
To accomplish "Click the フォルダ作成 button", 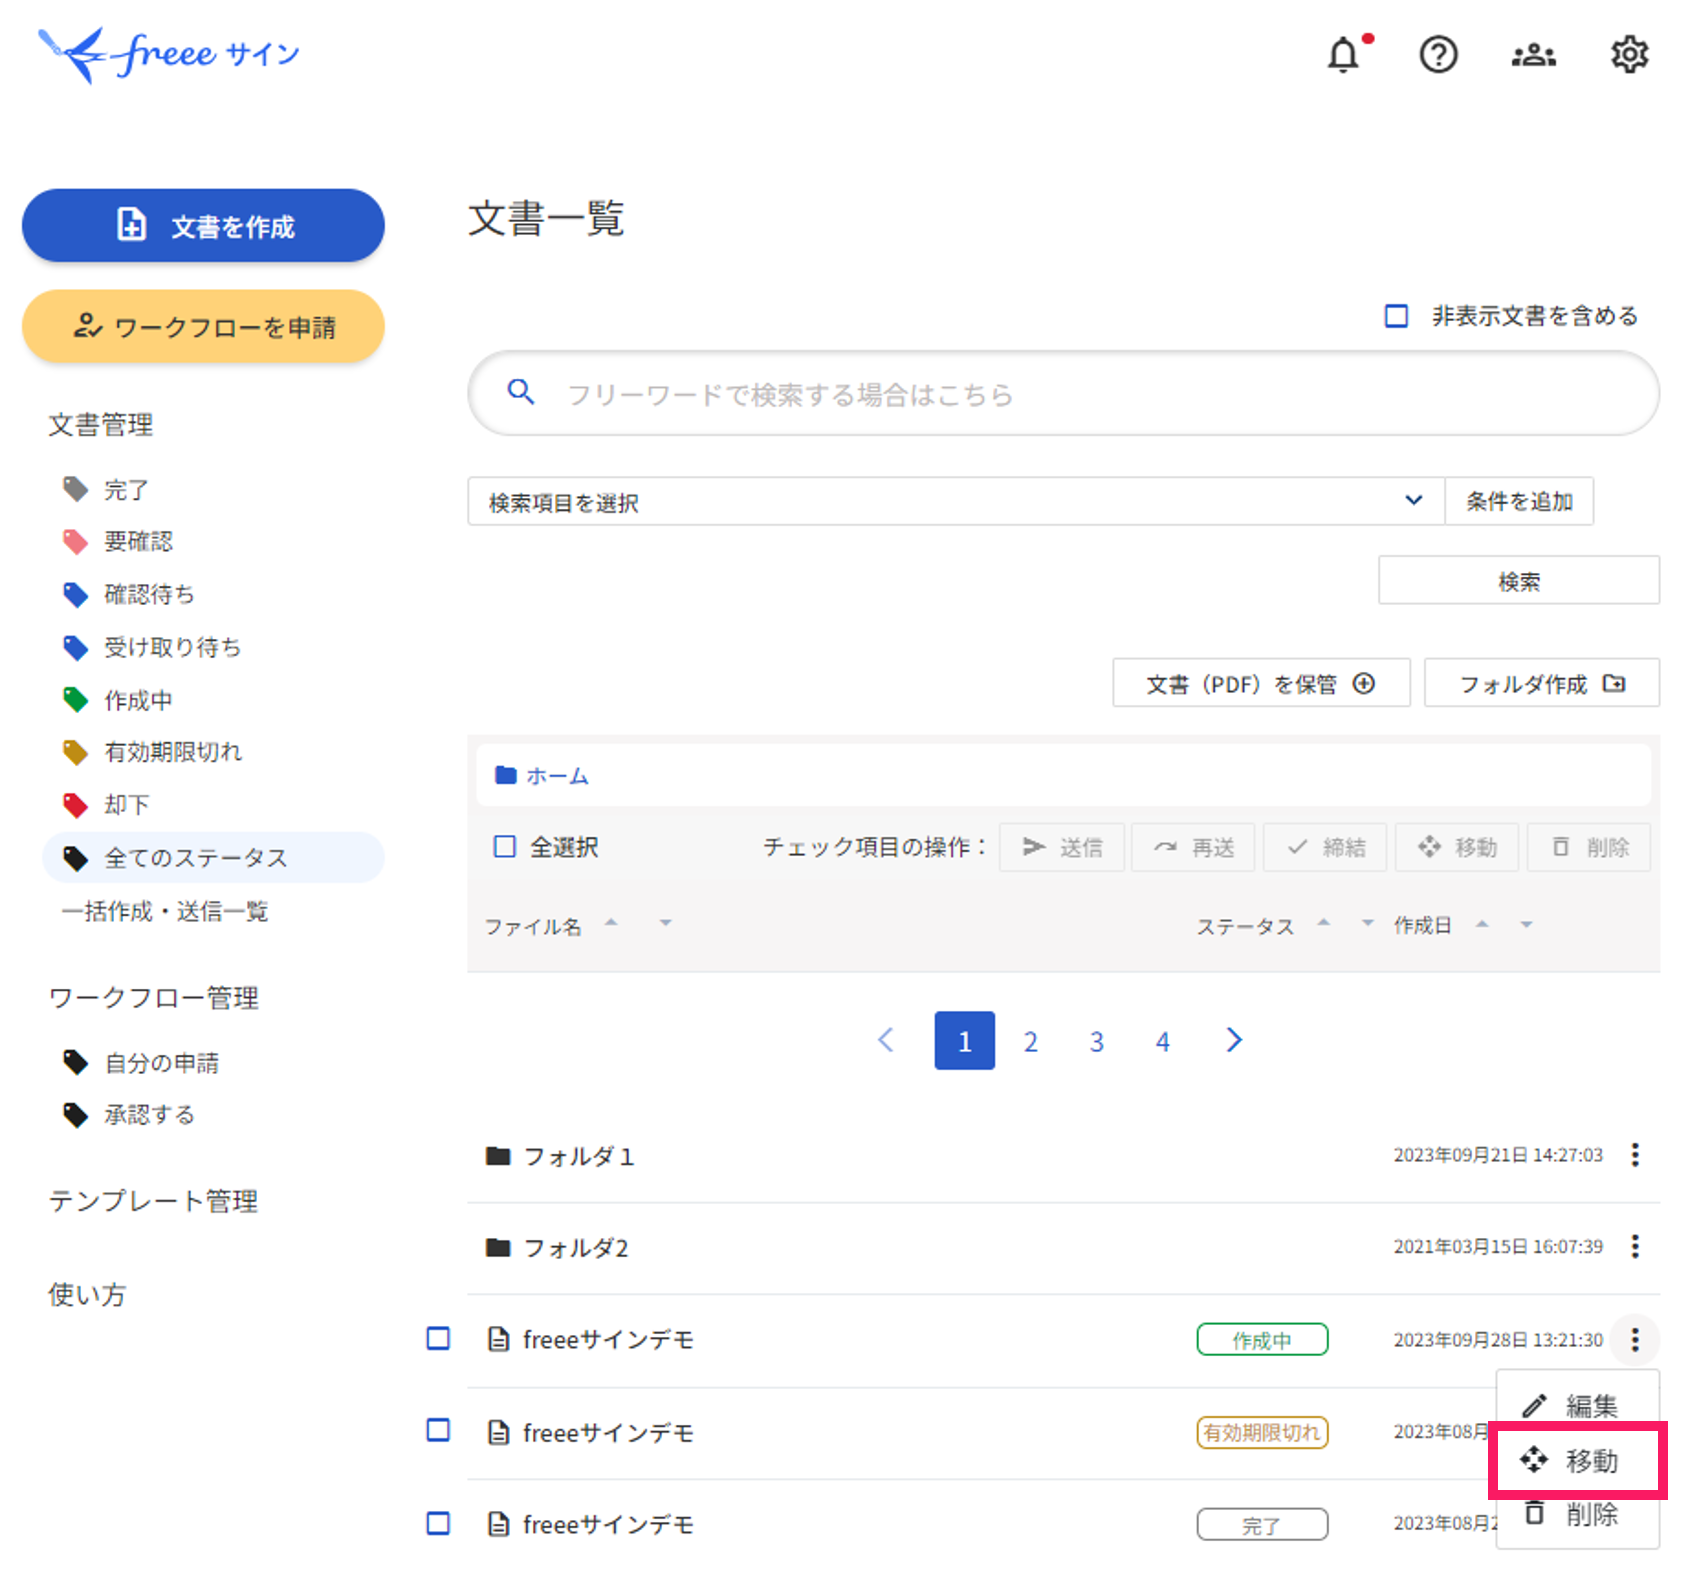I will 1541,683.
